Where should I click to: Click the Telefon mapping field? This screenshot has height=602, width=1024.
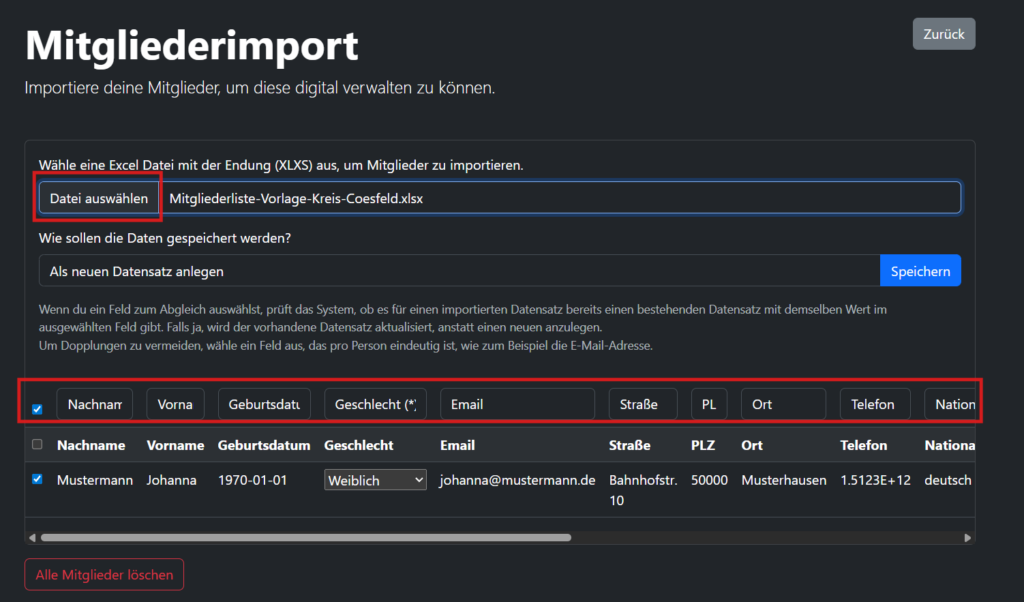(x=875, y=404)
